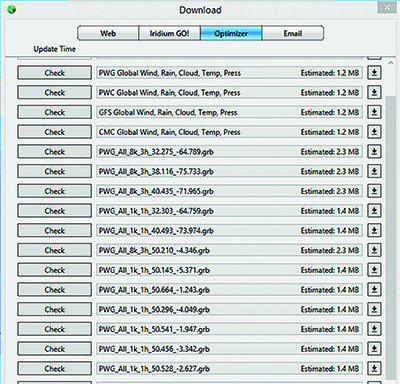This screenshot has width=400, height=384.
Task: Click the vertical scrollbar thumb
Action: coord(391,237)
